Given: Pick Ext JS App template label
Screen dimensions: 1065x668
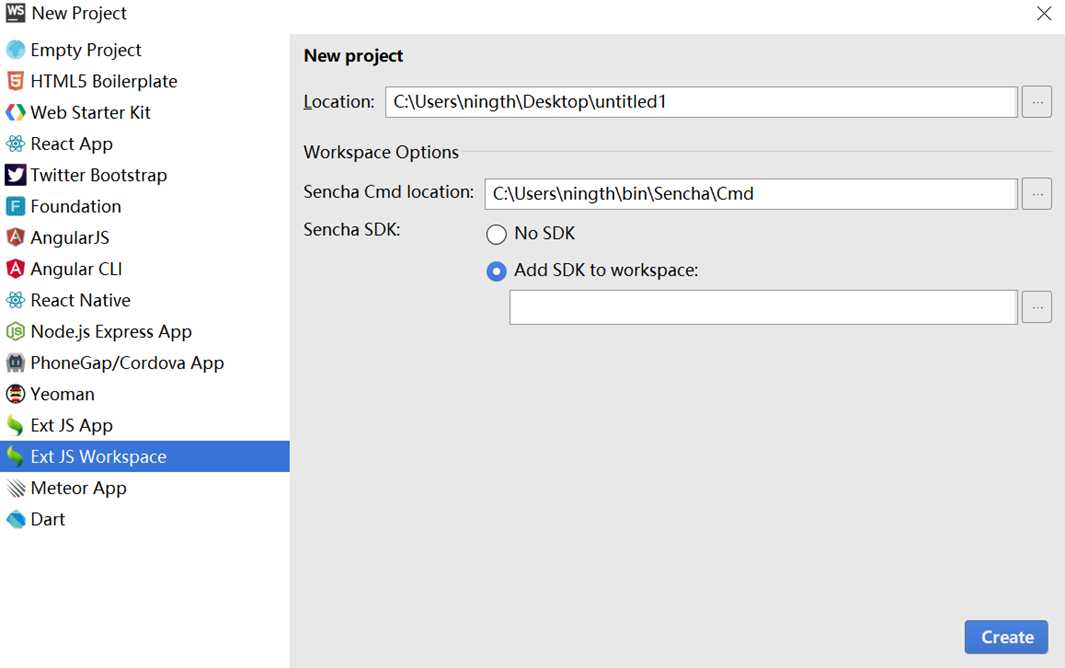Looking at the screenshot, I should 71,425.
